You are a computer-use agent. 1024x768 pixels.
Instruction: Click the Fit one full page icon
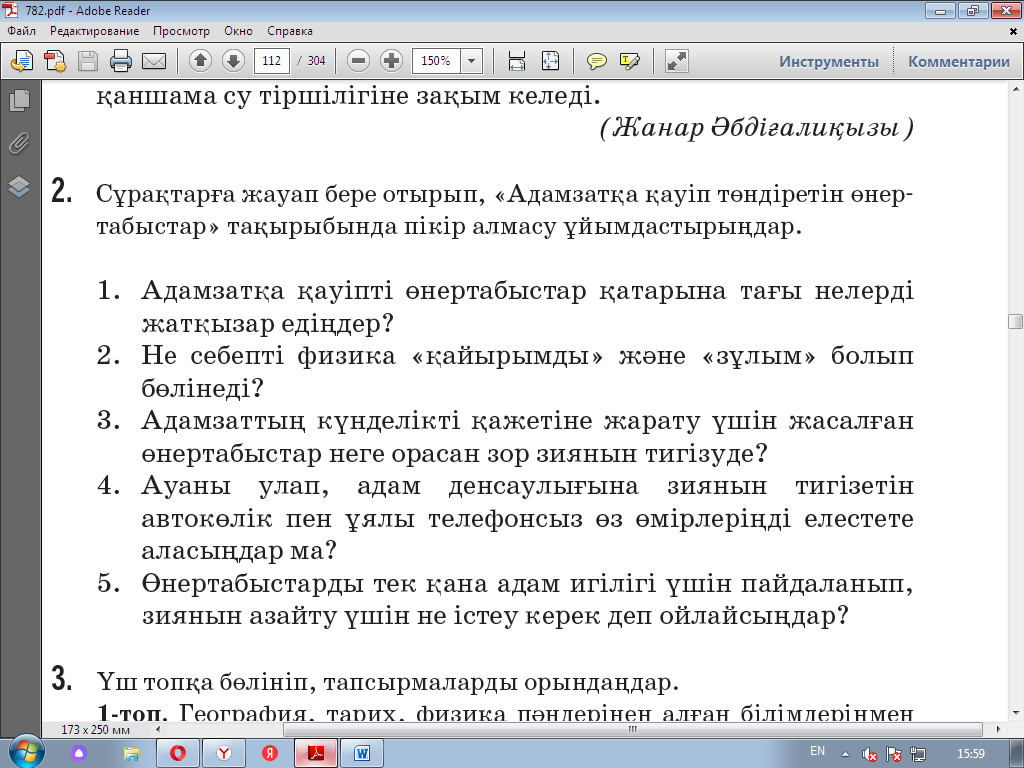(x=551, y=61)
